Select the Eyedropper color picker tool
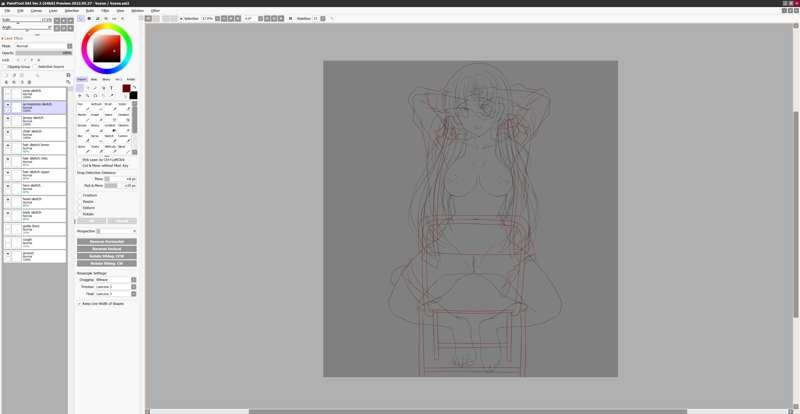The width and height of the screenshot is (800, 414). click(x=111, y=95)
